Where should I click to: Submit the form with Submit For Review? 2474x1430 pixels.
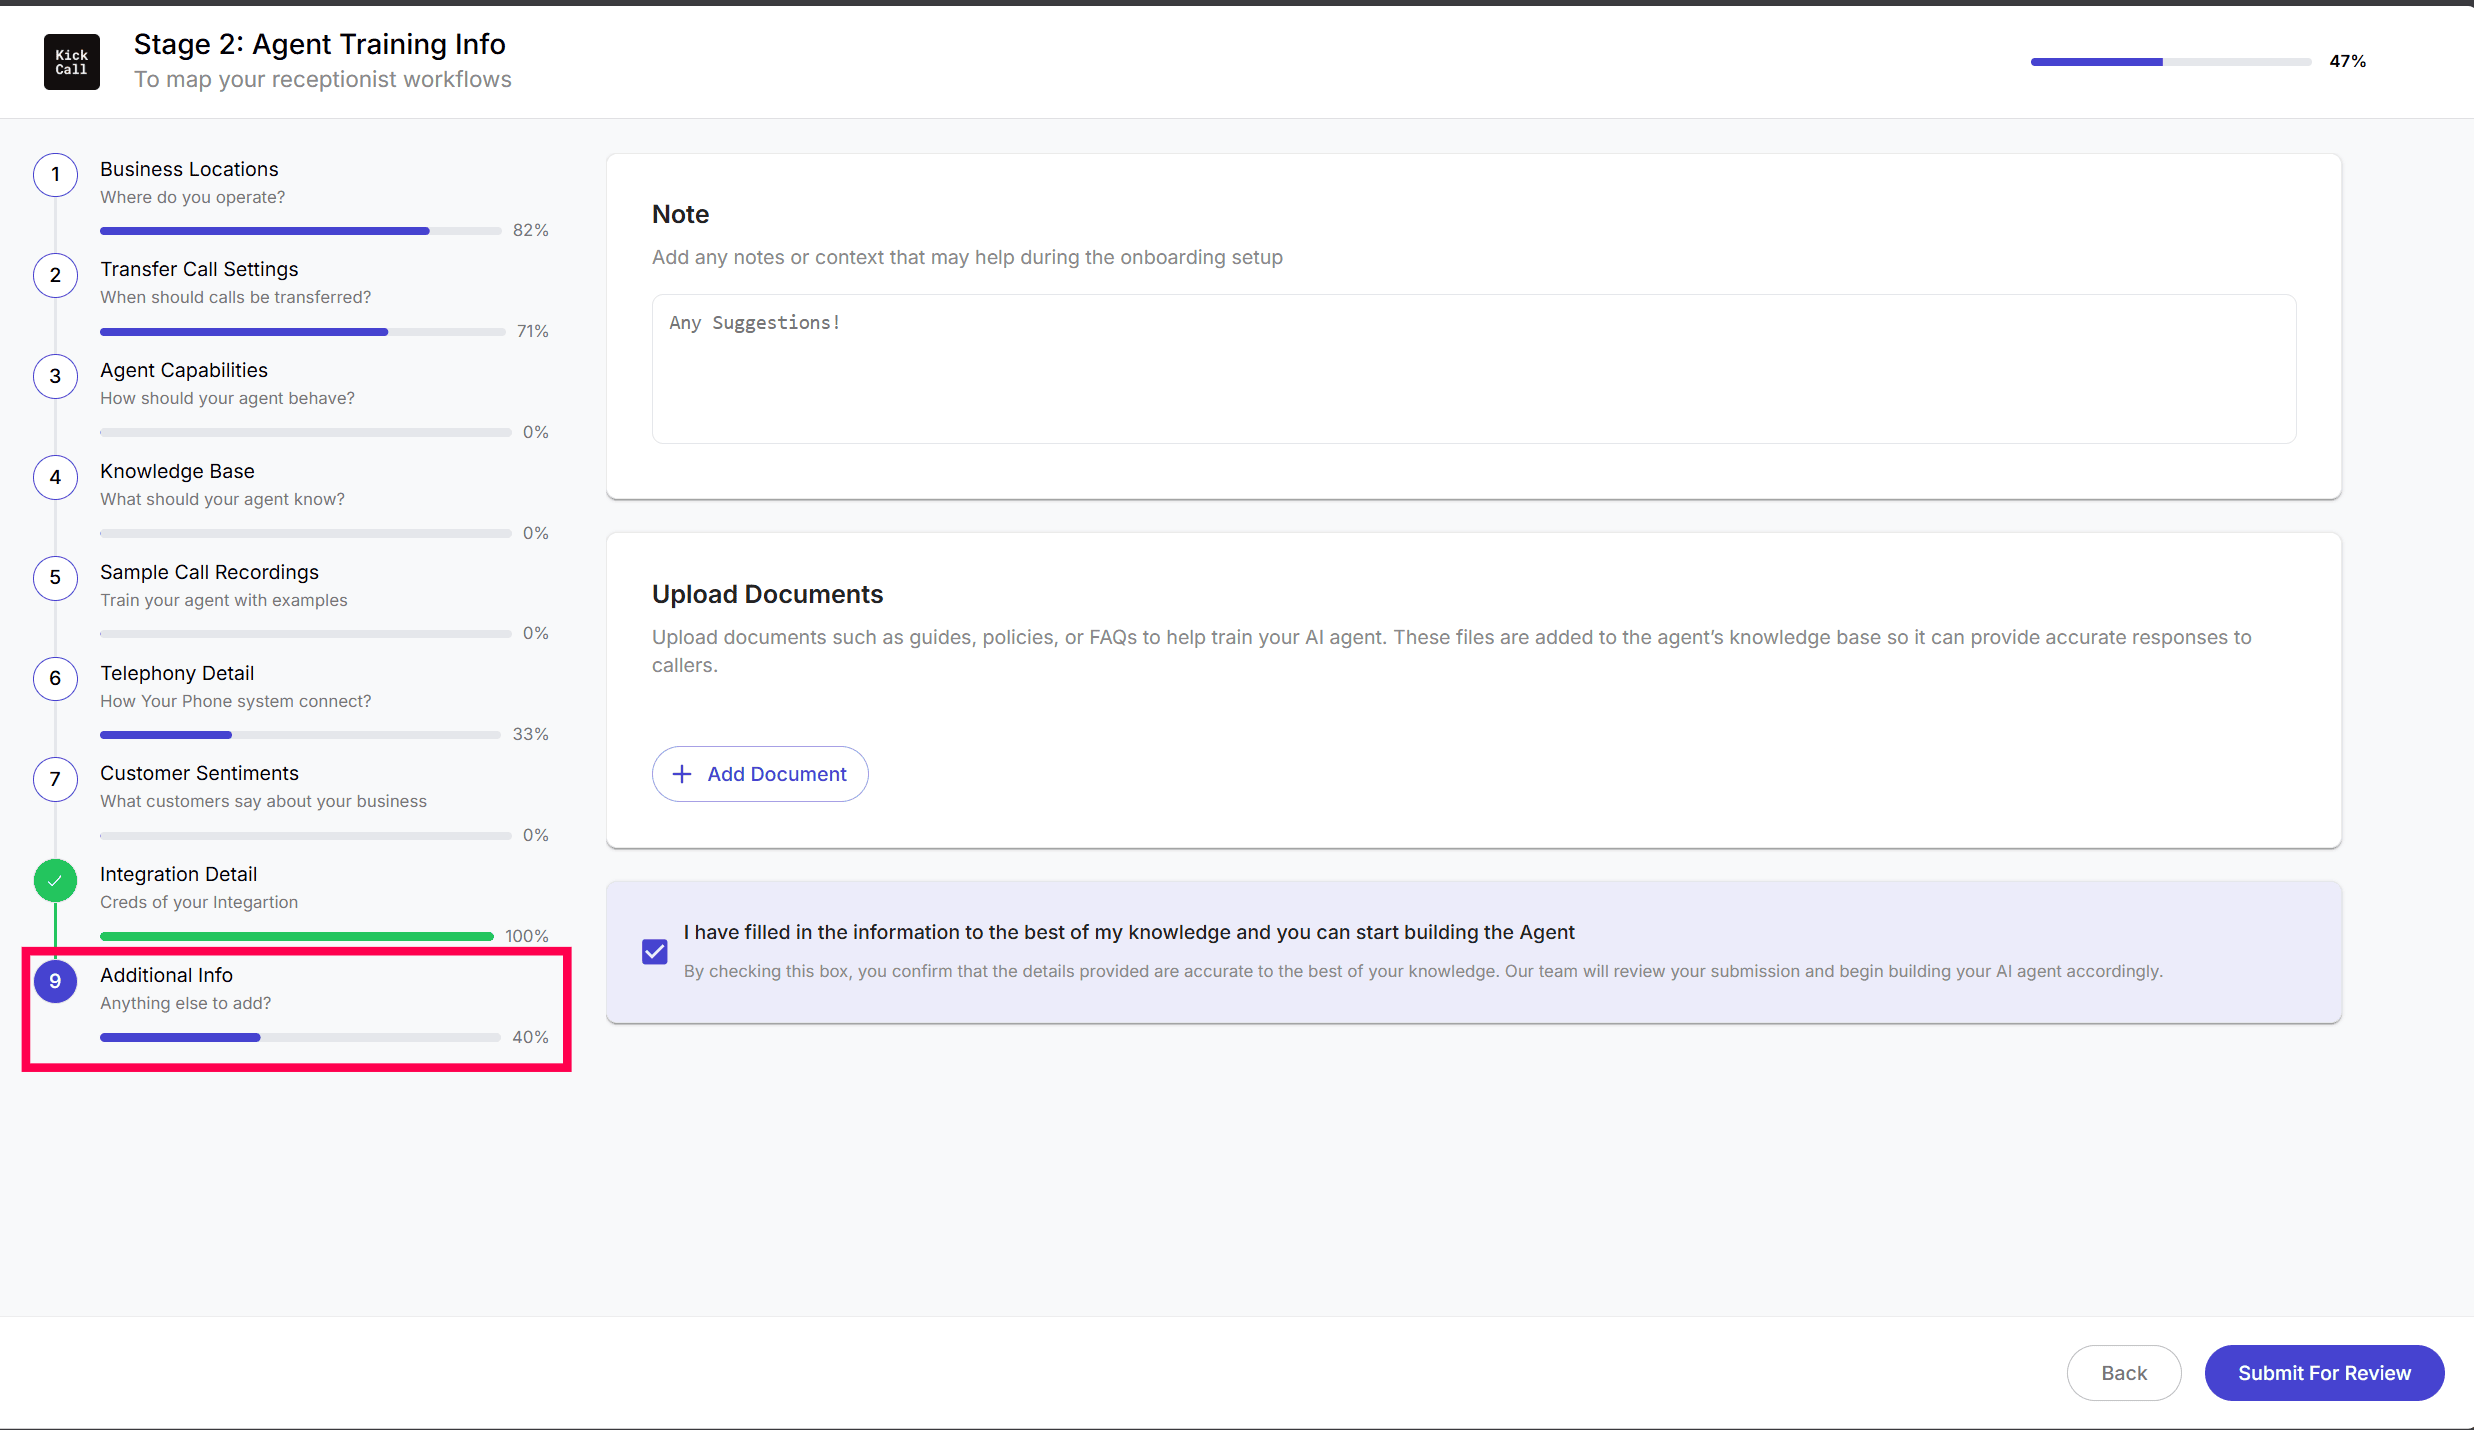(2324, 1373)
